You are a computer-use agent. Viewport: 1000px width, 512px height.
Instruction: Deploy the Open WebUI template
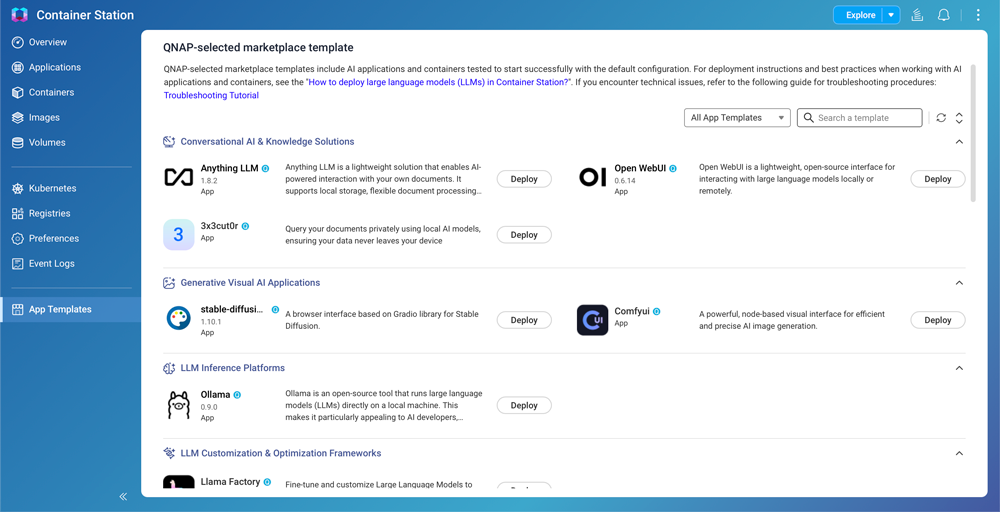(x=937, y=179)
